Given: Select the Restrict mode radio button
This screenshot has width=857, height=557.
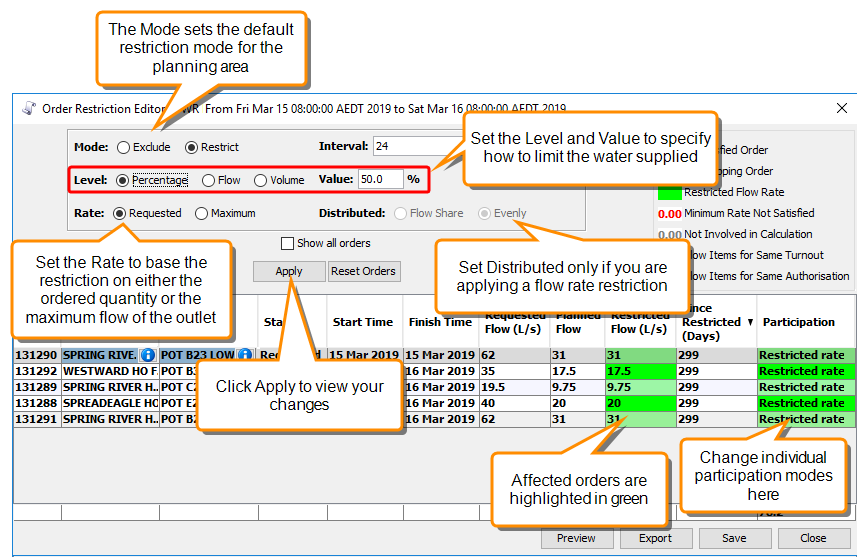Looking at the screenshot, I should coord(192,147).
